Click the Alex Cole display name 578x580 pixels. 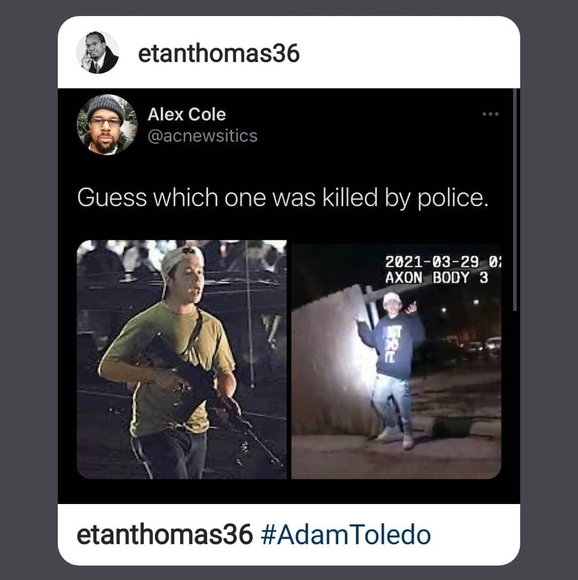pos(186,114)
